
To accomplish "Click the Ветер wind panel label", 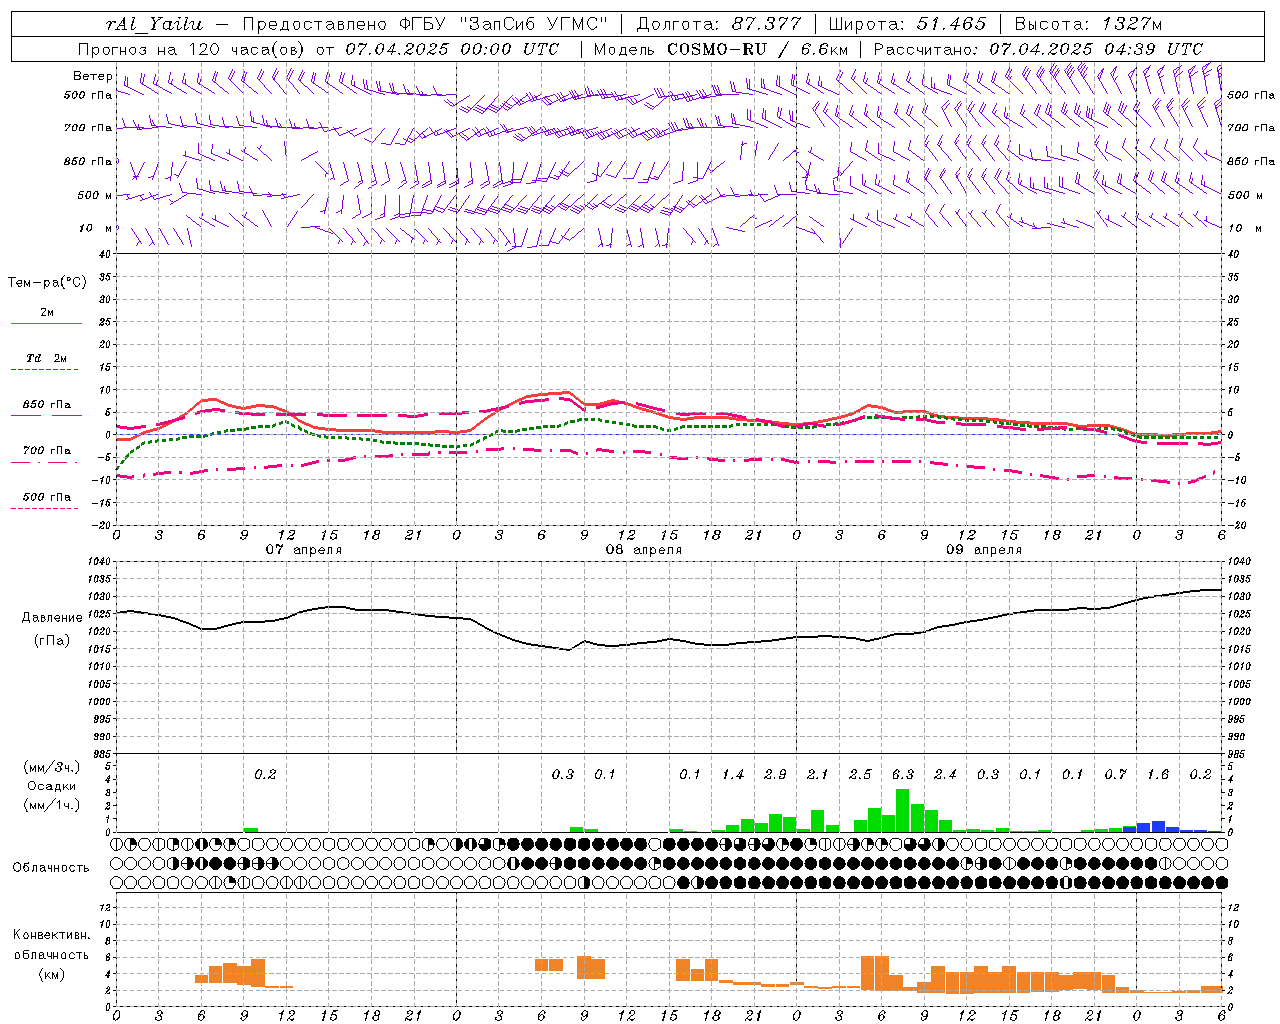I will [93, 76].
